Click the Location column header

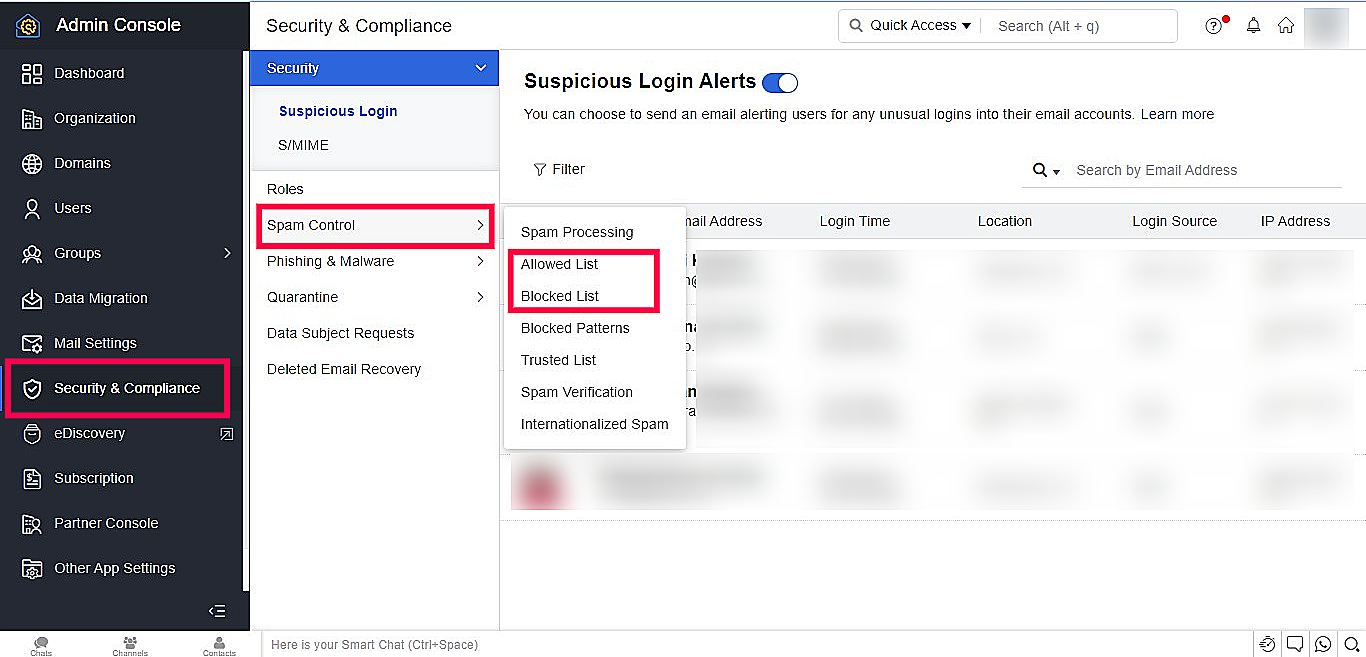click(x=1005, y=221)
